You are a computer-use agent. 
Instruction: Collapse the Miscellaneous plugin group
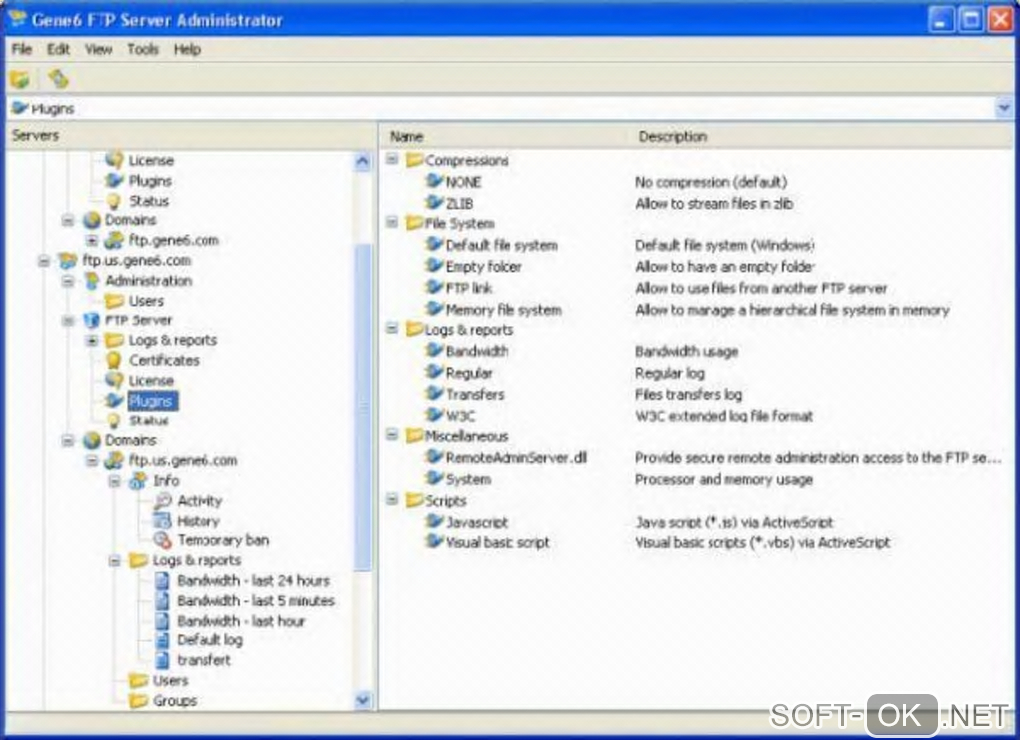pyautogui.click(x=392, y=435)
